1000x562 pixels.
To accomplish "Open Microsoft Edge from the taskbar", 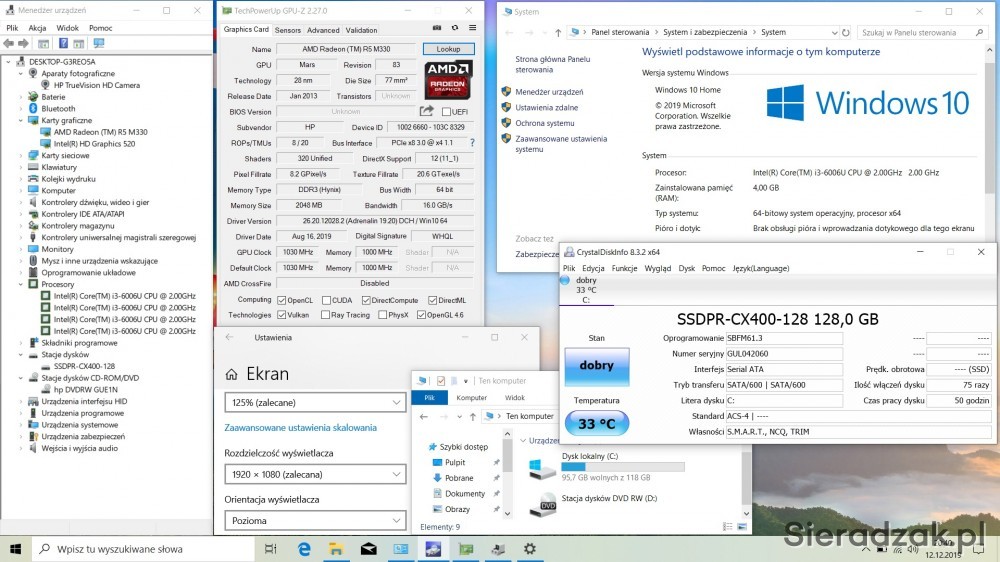I will coord(304,549).
